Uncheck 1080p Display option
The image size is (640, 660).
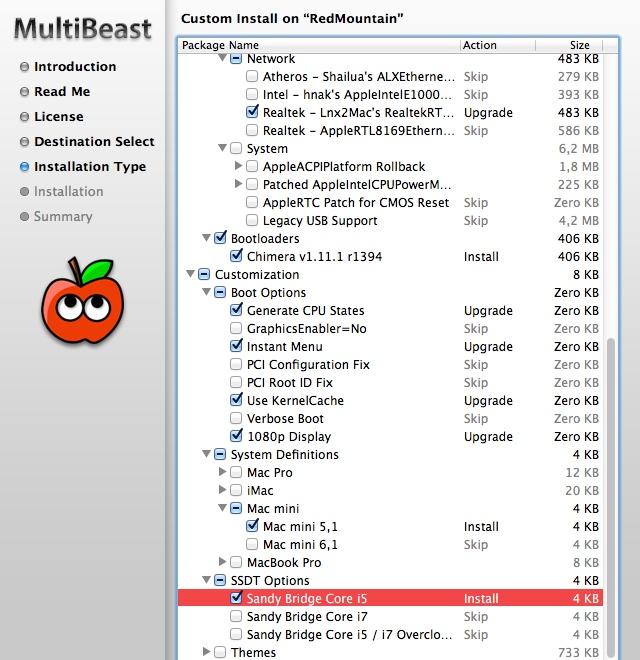236,436
